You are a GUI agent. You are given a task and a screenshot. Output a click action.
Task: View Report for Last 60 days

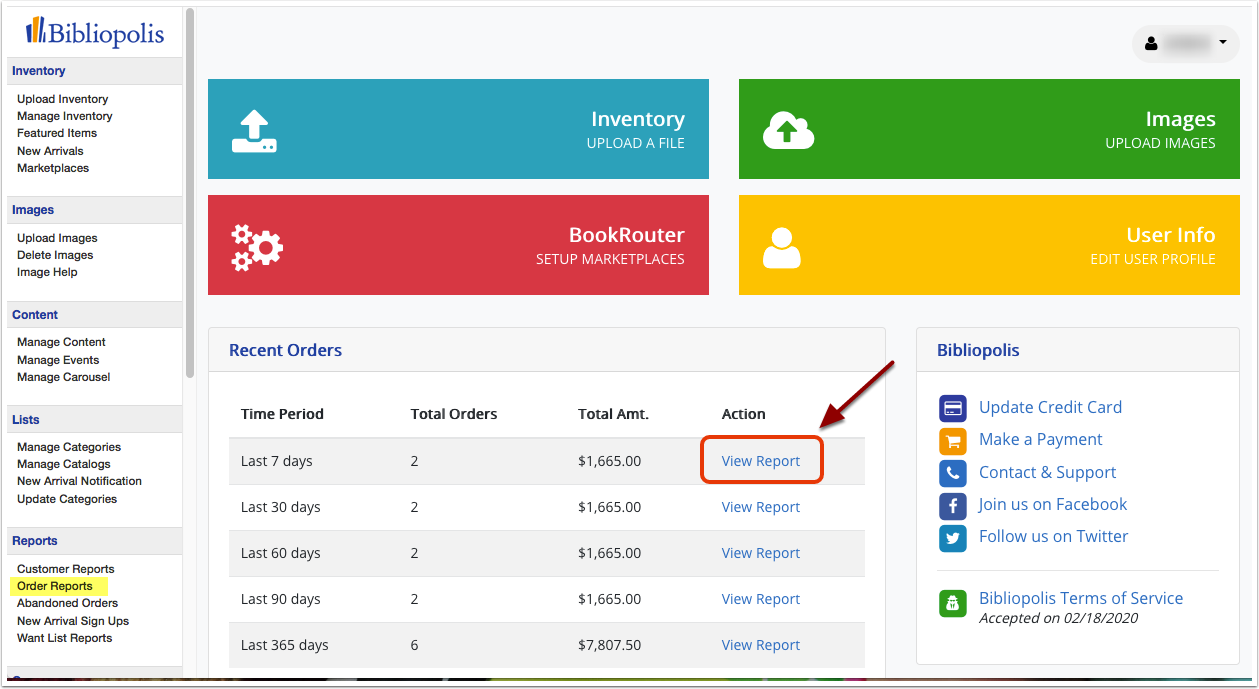click(x=761, y=553)
